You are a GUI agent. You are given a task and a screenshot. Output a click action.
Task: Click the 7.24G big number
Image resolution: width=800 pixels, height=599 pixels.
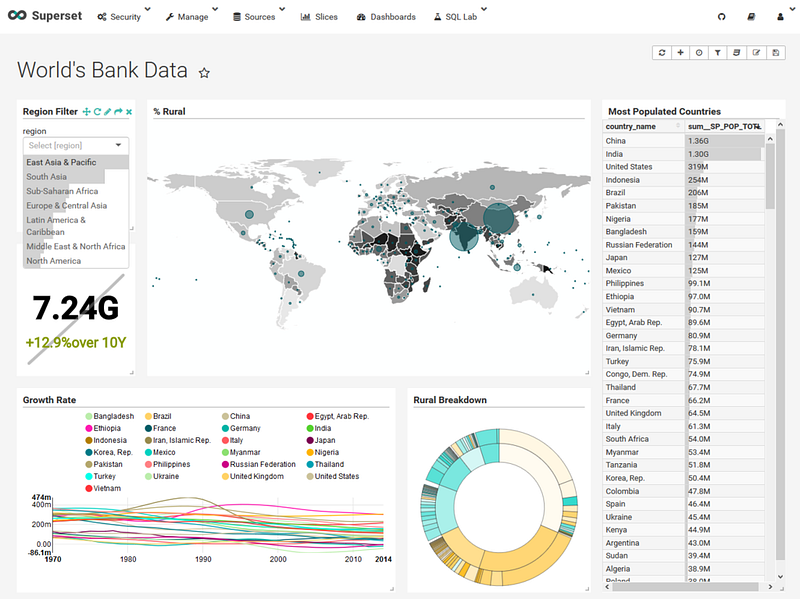76,308
